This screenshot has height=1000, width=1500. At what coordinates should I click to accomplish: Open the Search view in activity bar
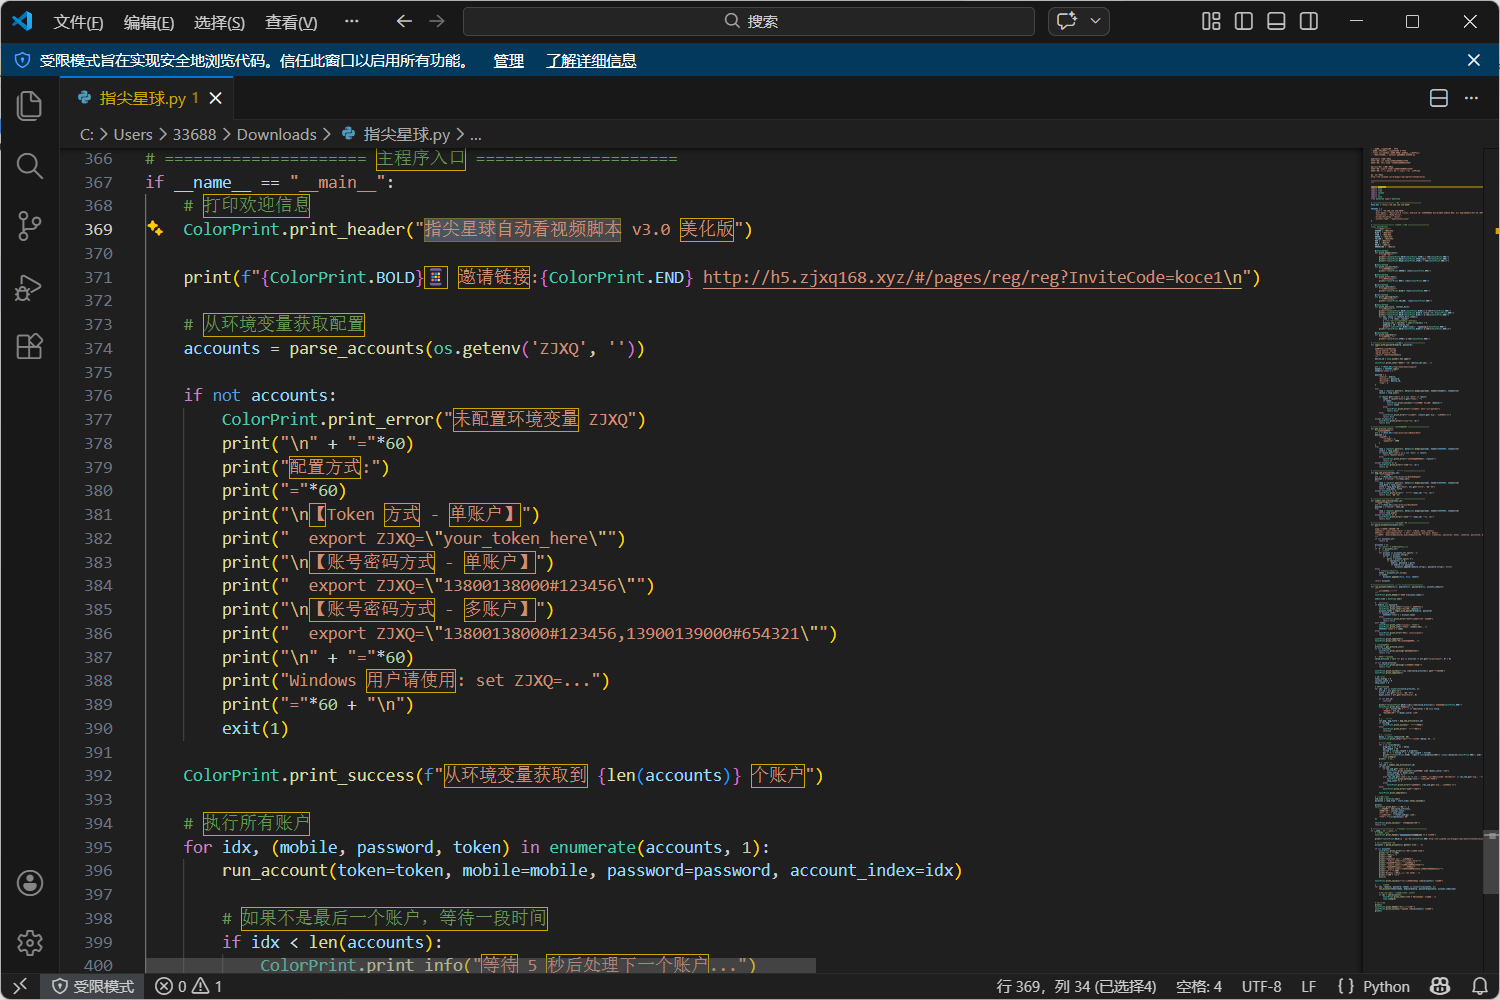(x=30, y=166)
